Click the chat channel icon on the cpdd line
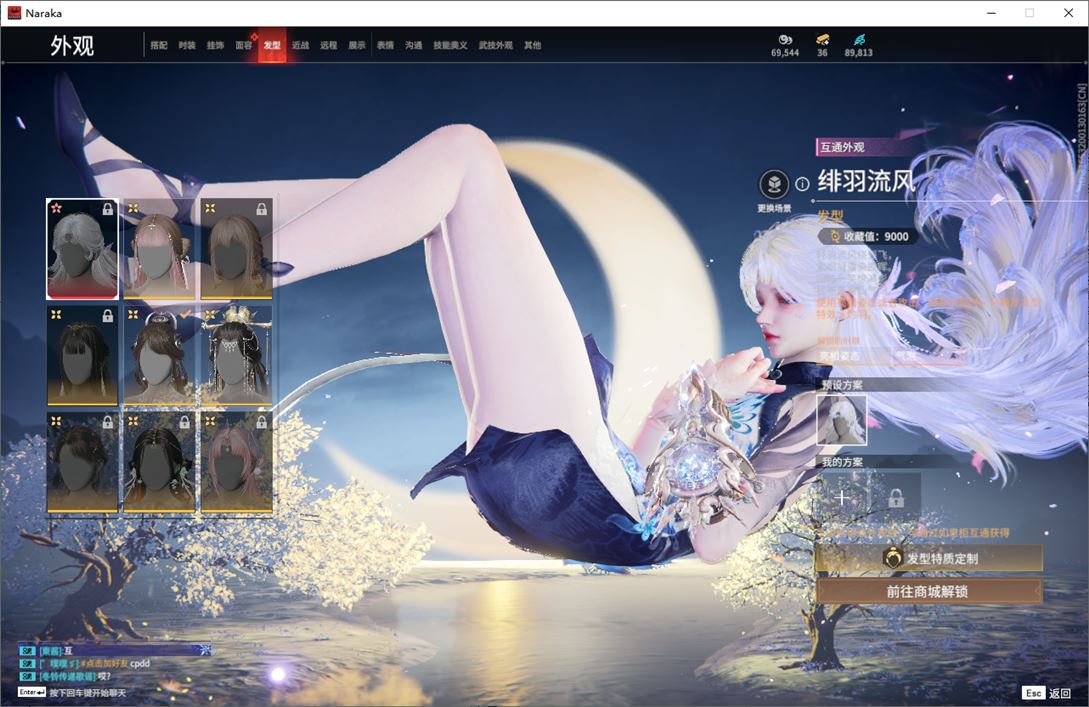1089x707 pixels. click(27, 663)
